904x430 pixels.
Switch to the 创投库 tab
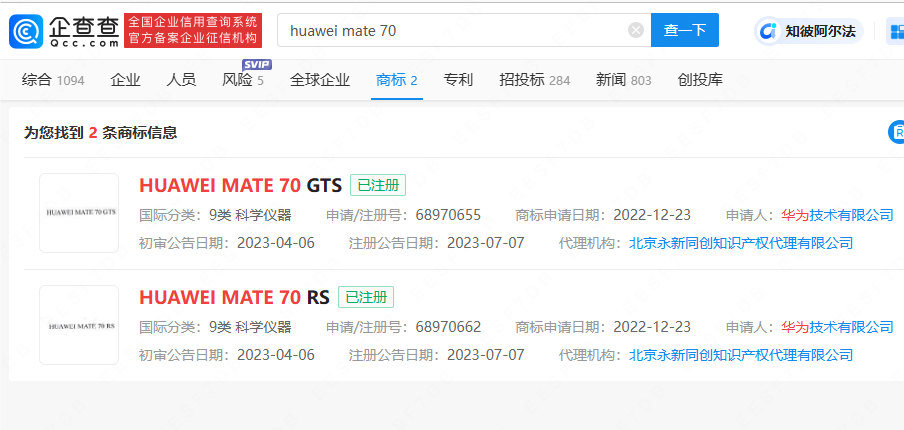(x=700, y=80)
